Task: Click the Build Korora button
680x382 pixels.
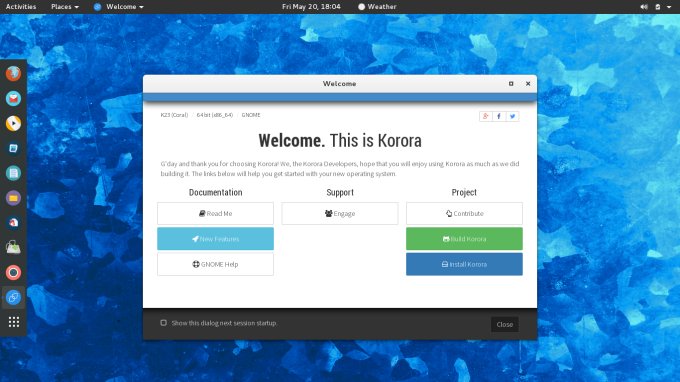Action: coord(464,239)
